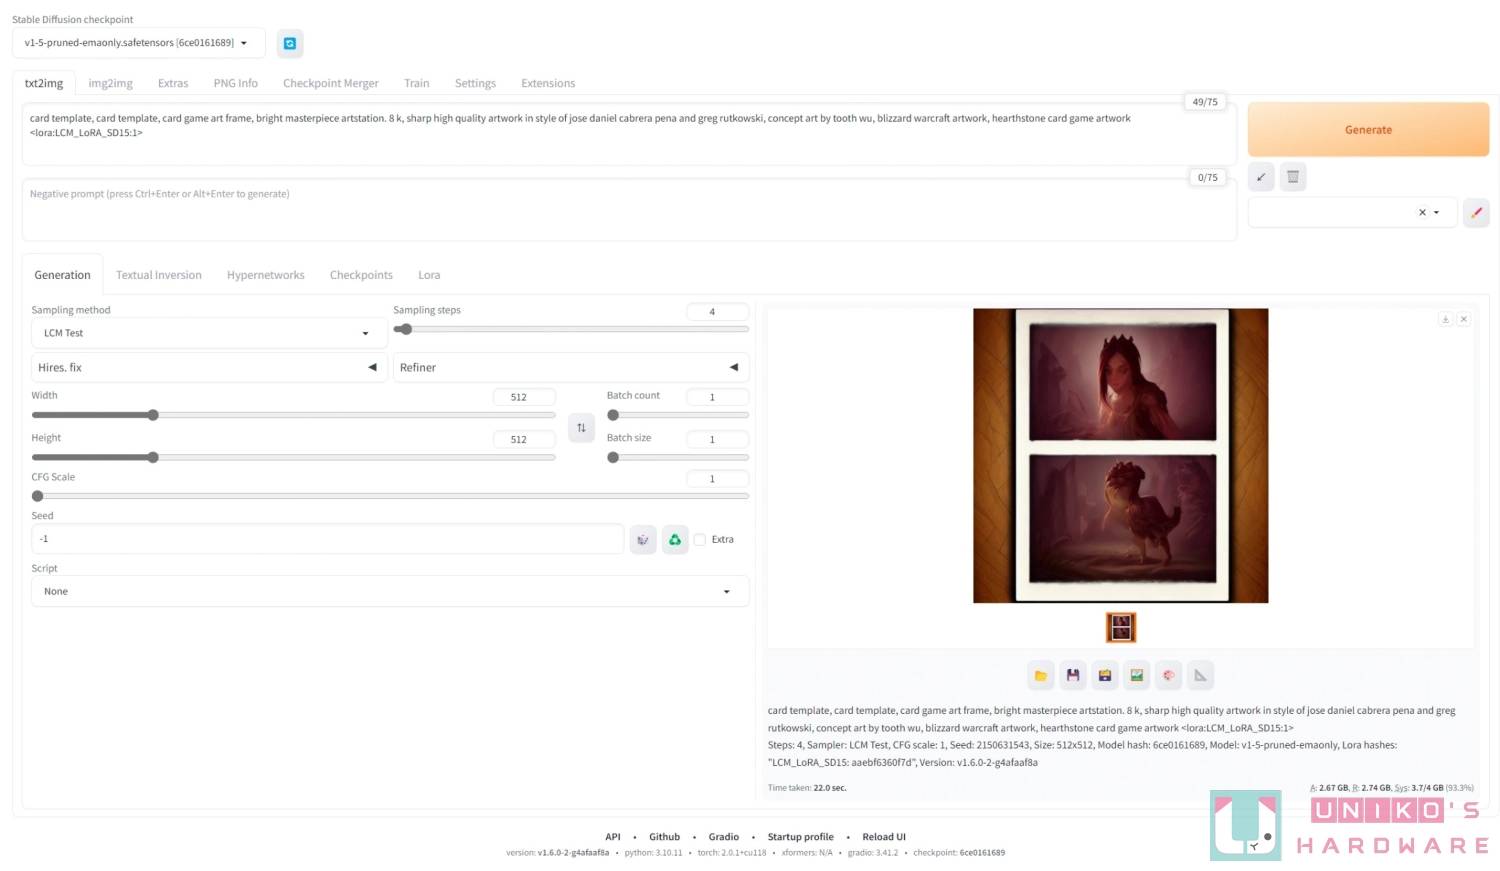Click into the Negative prompt field

point(628,210)
